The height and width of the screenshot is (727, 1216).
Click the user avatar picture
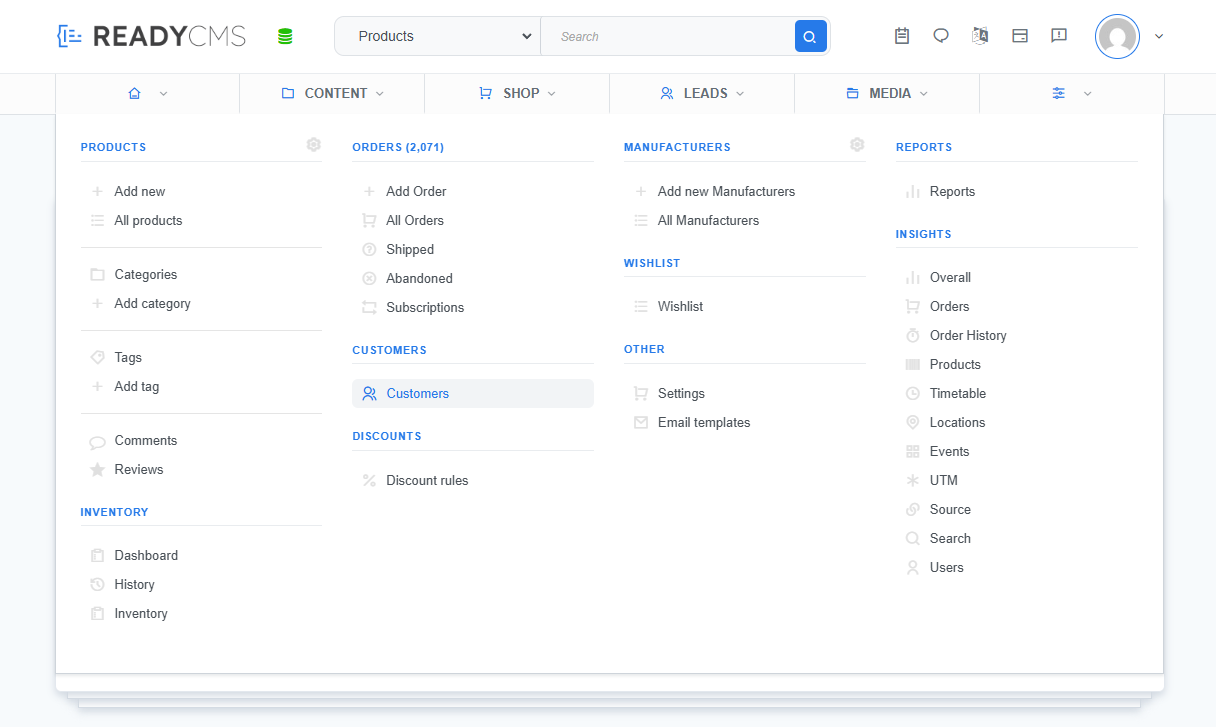pyautogui.click(x=1117, y=37)
